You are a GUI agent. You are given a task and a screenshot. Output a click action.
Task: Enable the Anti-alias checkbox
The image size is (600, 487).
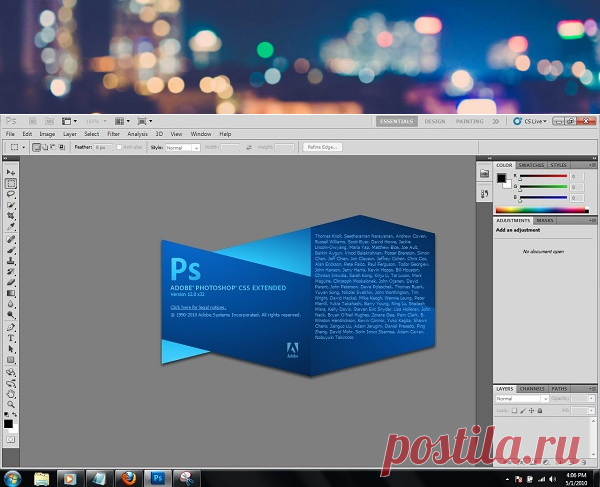click(x=119, y=147)
